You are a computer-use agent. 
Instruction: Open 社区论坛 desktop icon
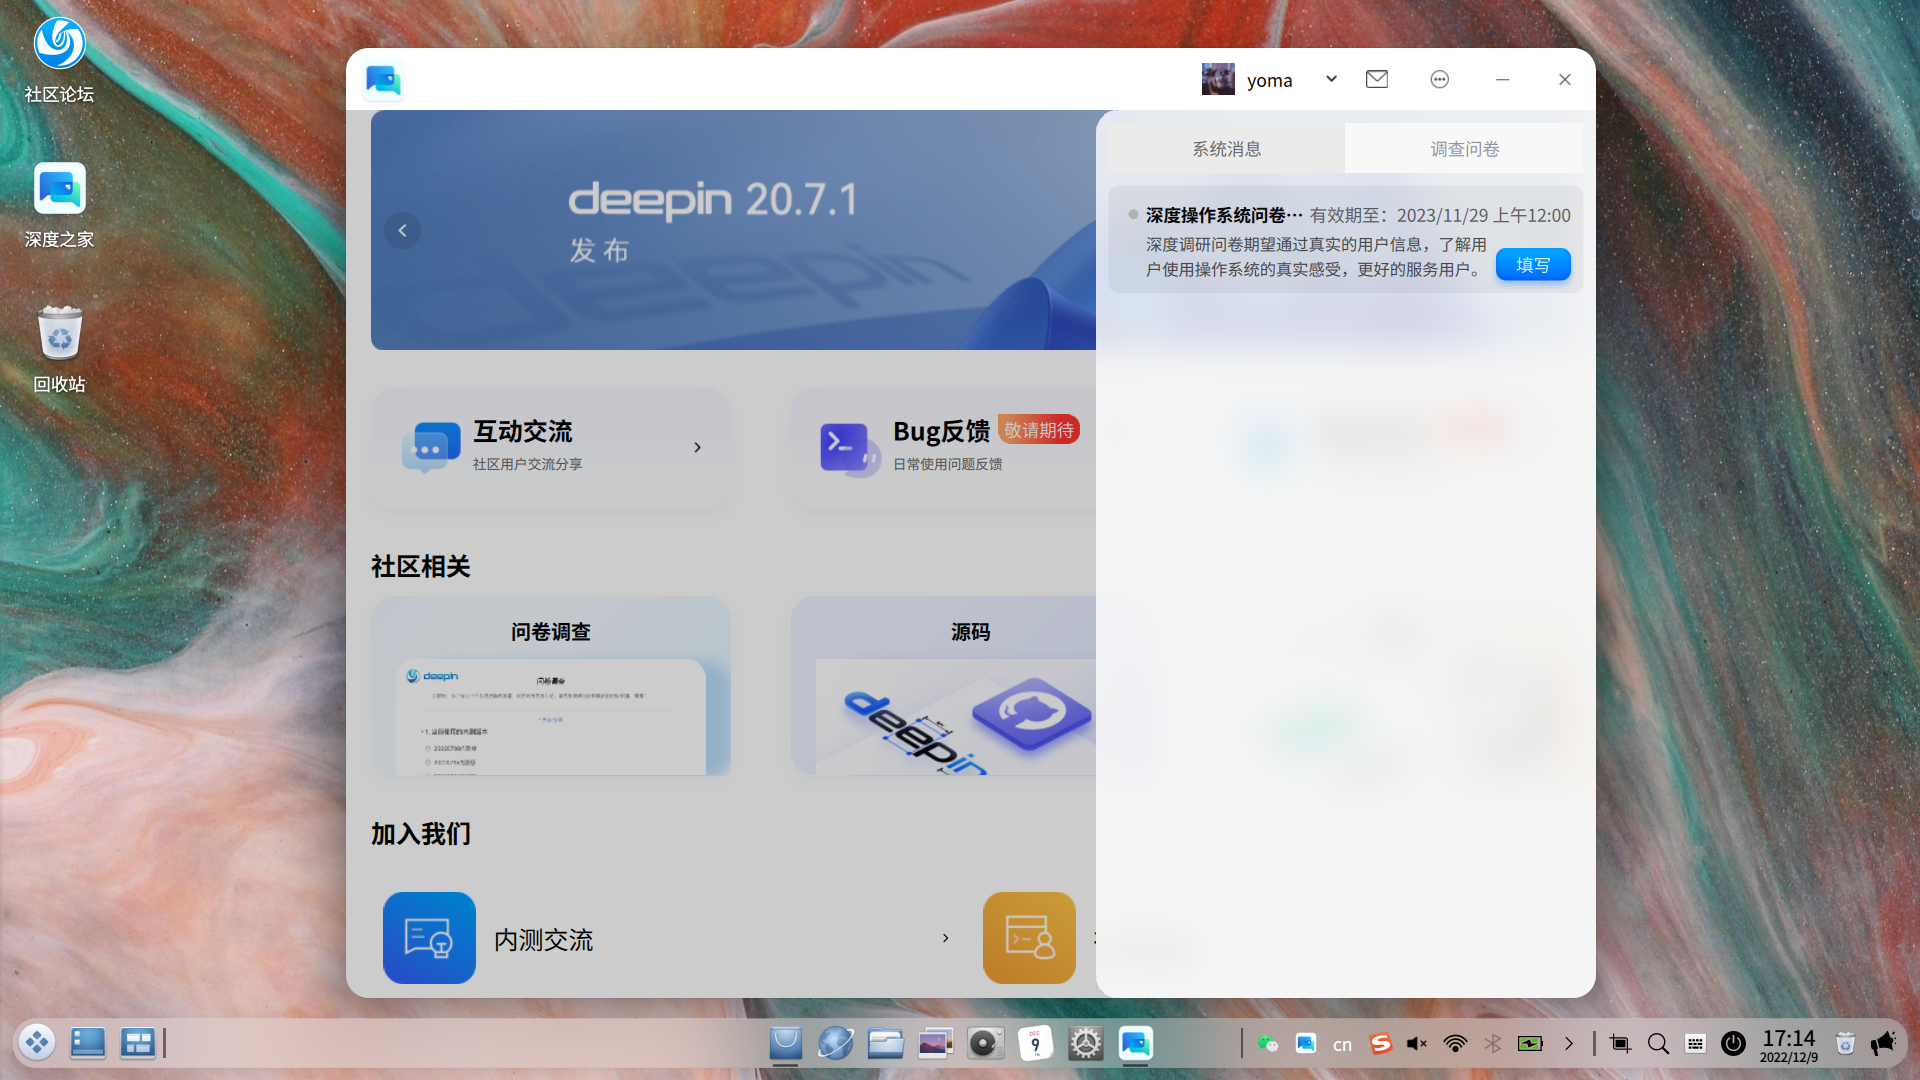[x=59, y=60]
